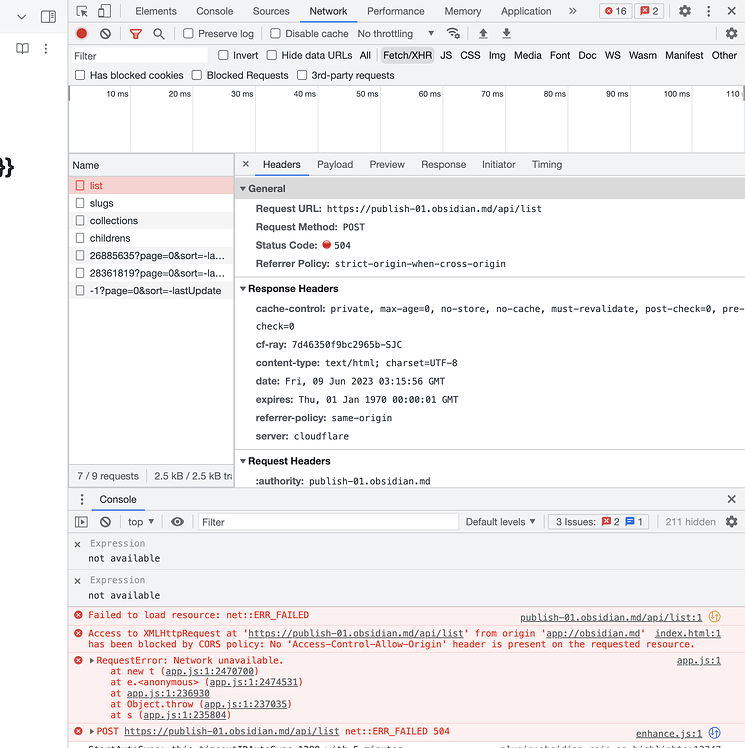Collapse the Response Headers section

[x=243, y=289]
